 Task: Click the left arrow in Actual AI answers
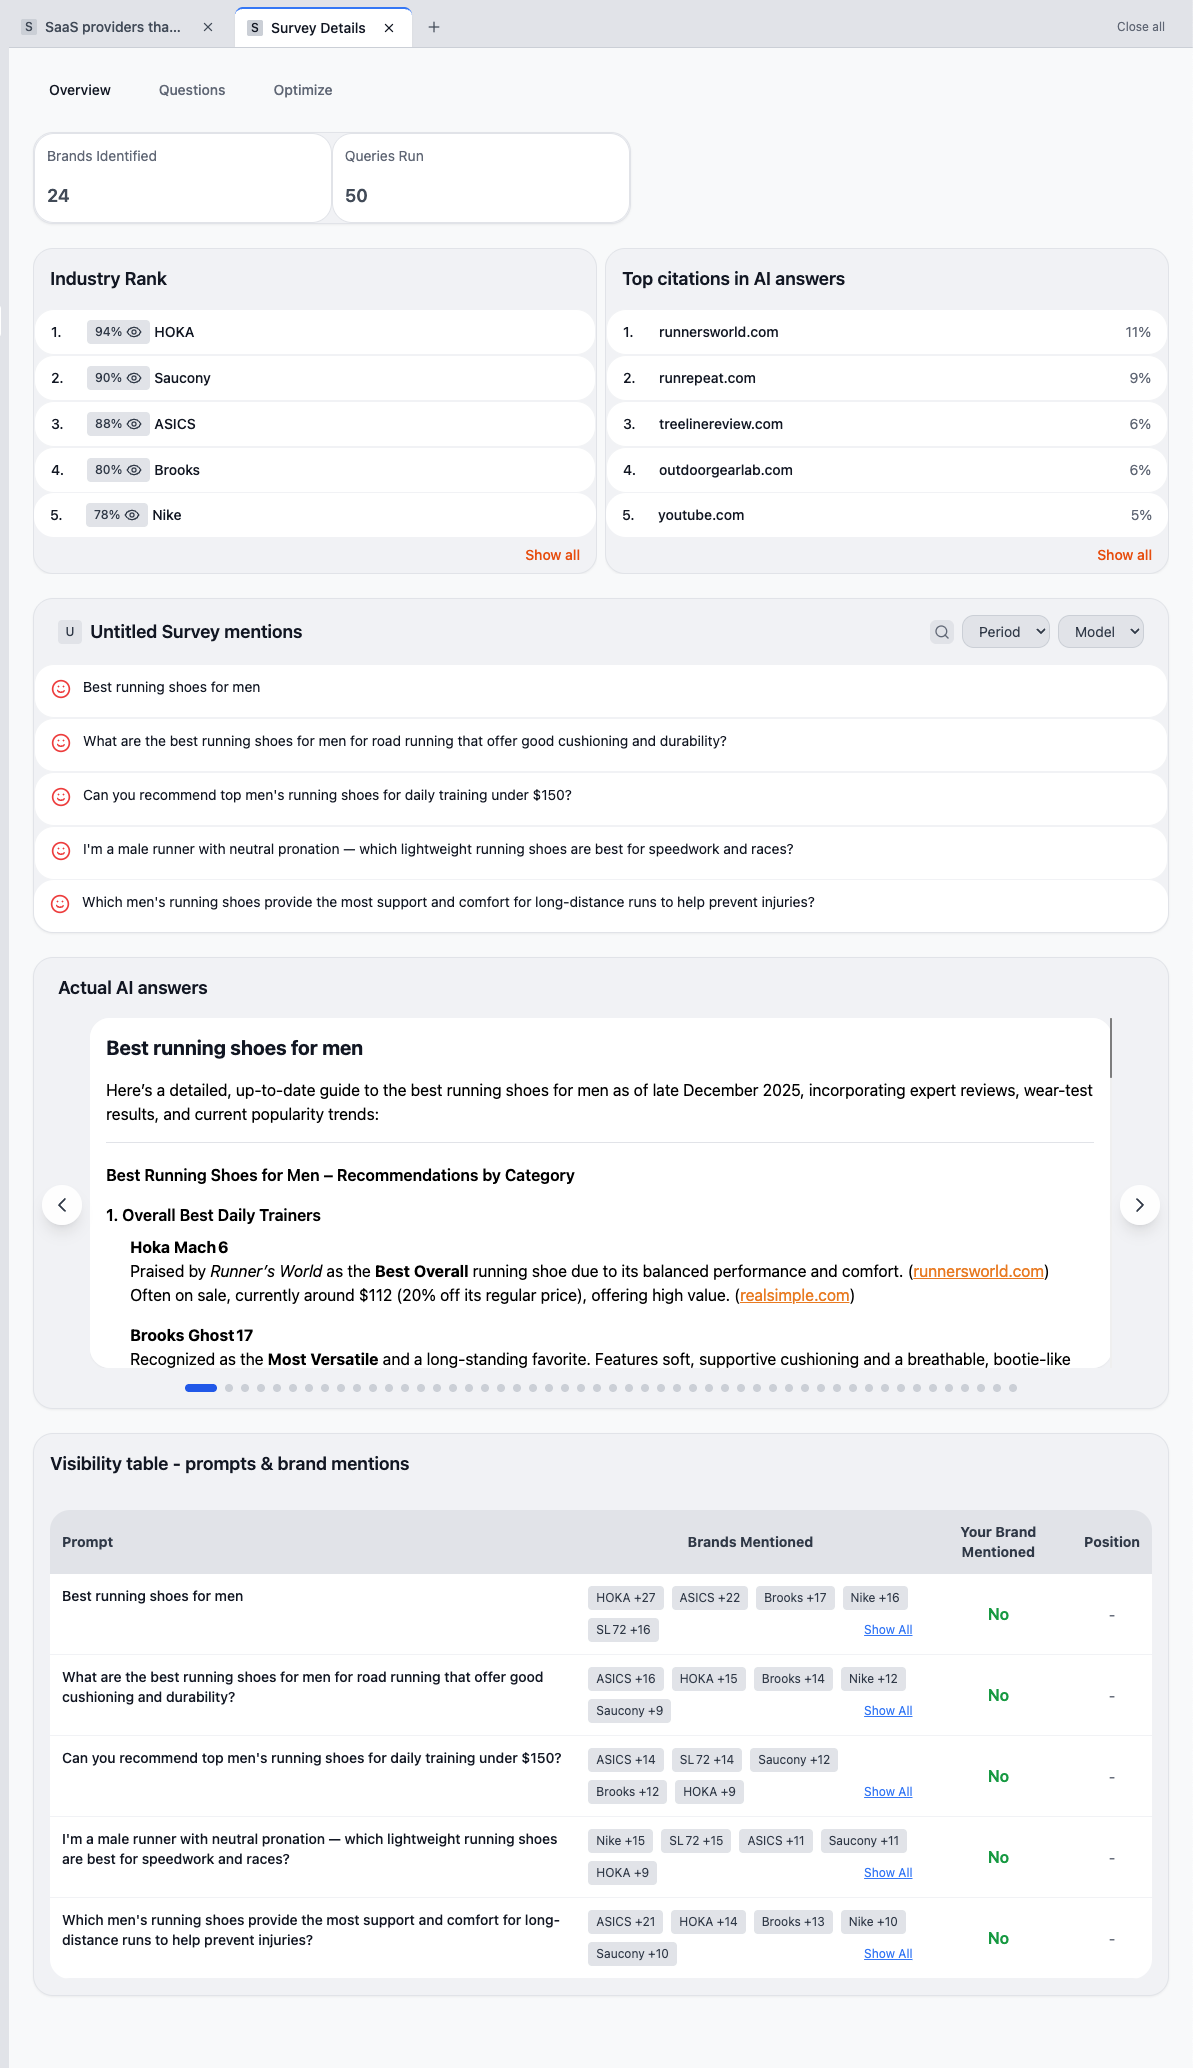pos(62,1204)
